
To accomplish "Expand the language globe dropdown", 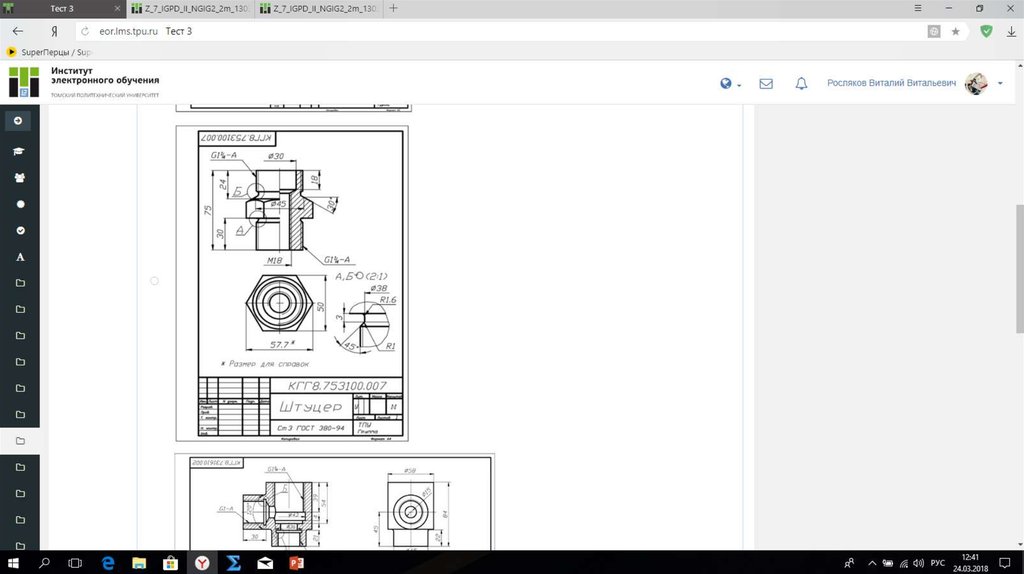I will (x=730, y=84).
